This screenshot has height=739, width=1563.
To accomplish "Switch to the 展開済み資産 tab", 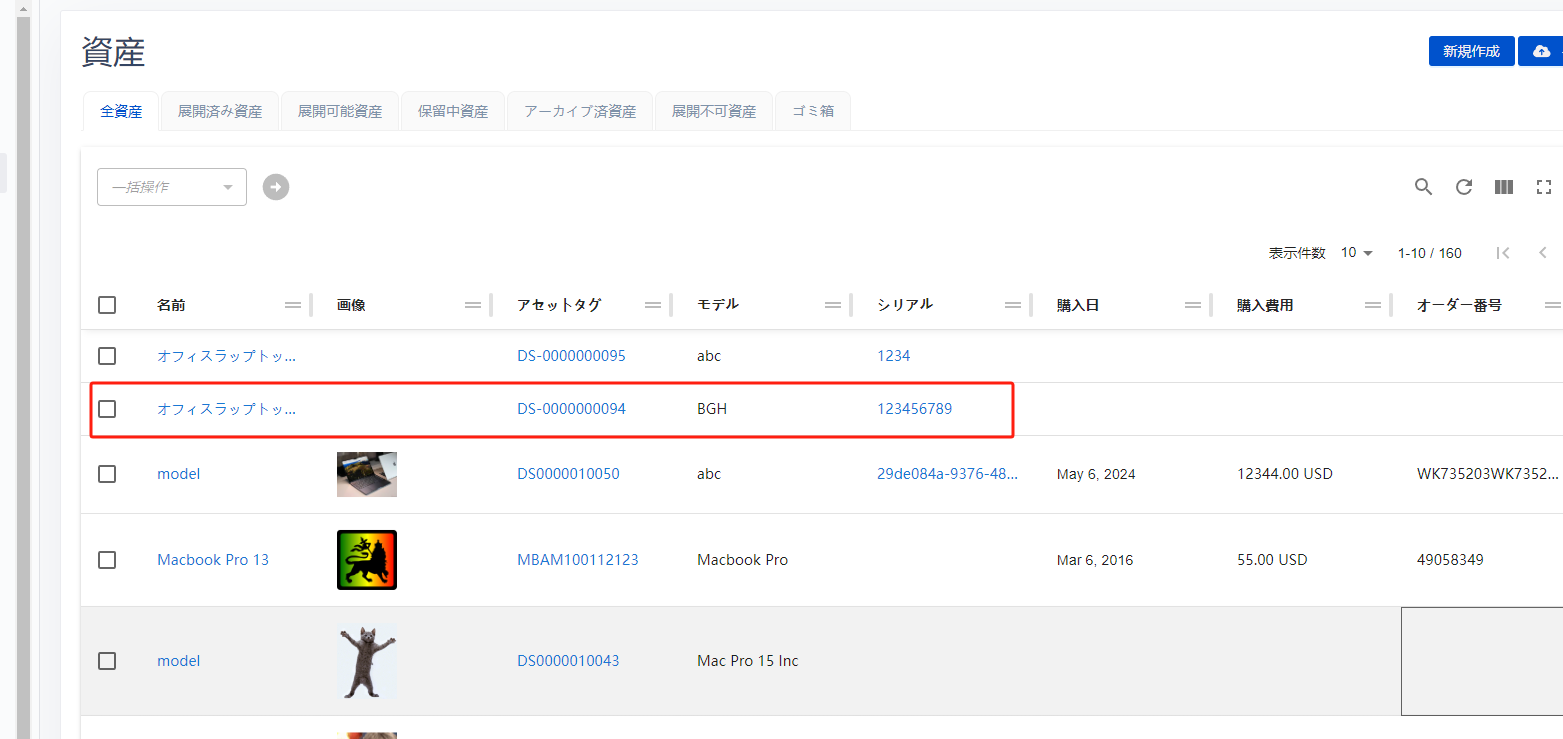I will [x=219, y=112].
